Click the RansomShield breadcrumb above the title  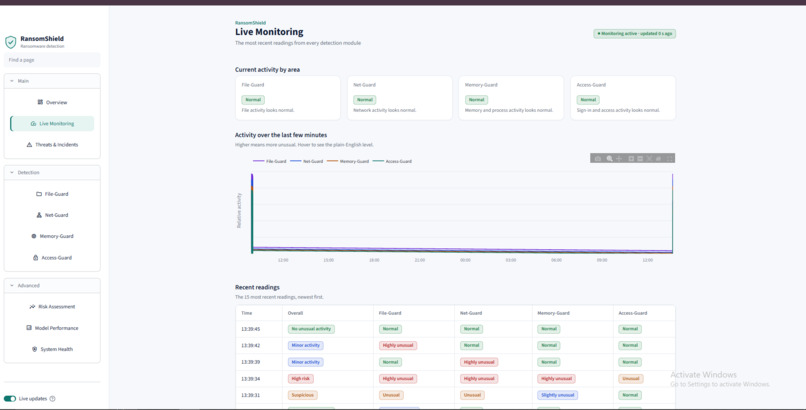click(x=250, y=23)
